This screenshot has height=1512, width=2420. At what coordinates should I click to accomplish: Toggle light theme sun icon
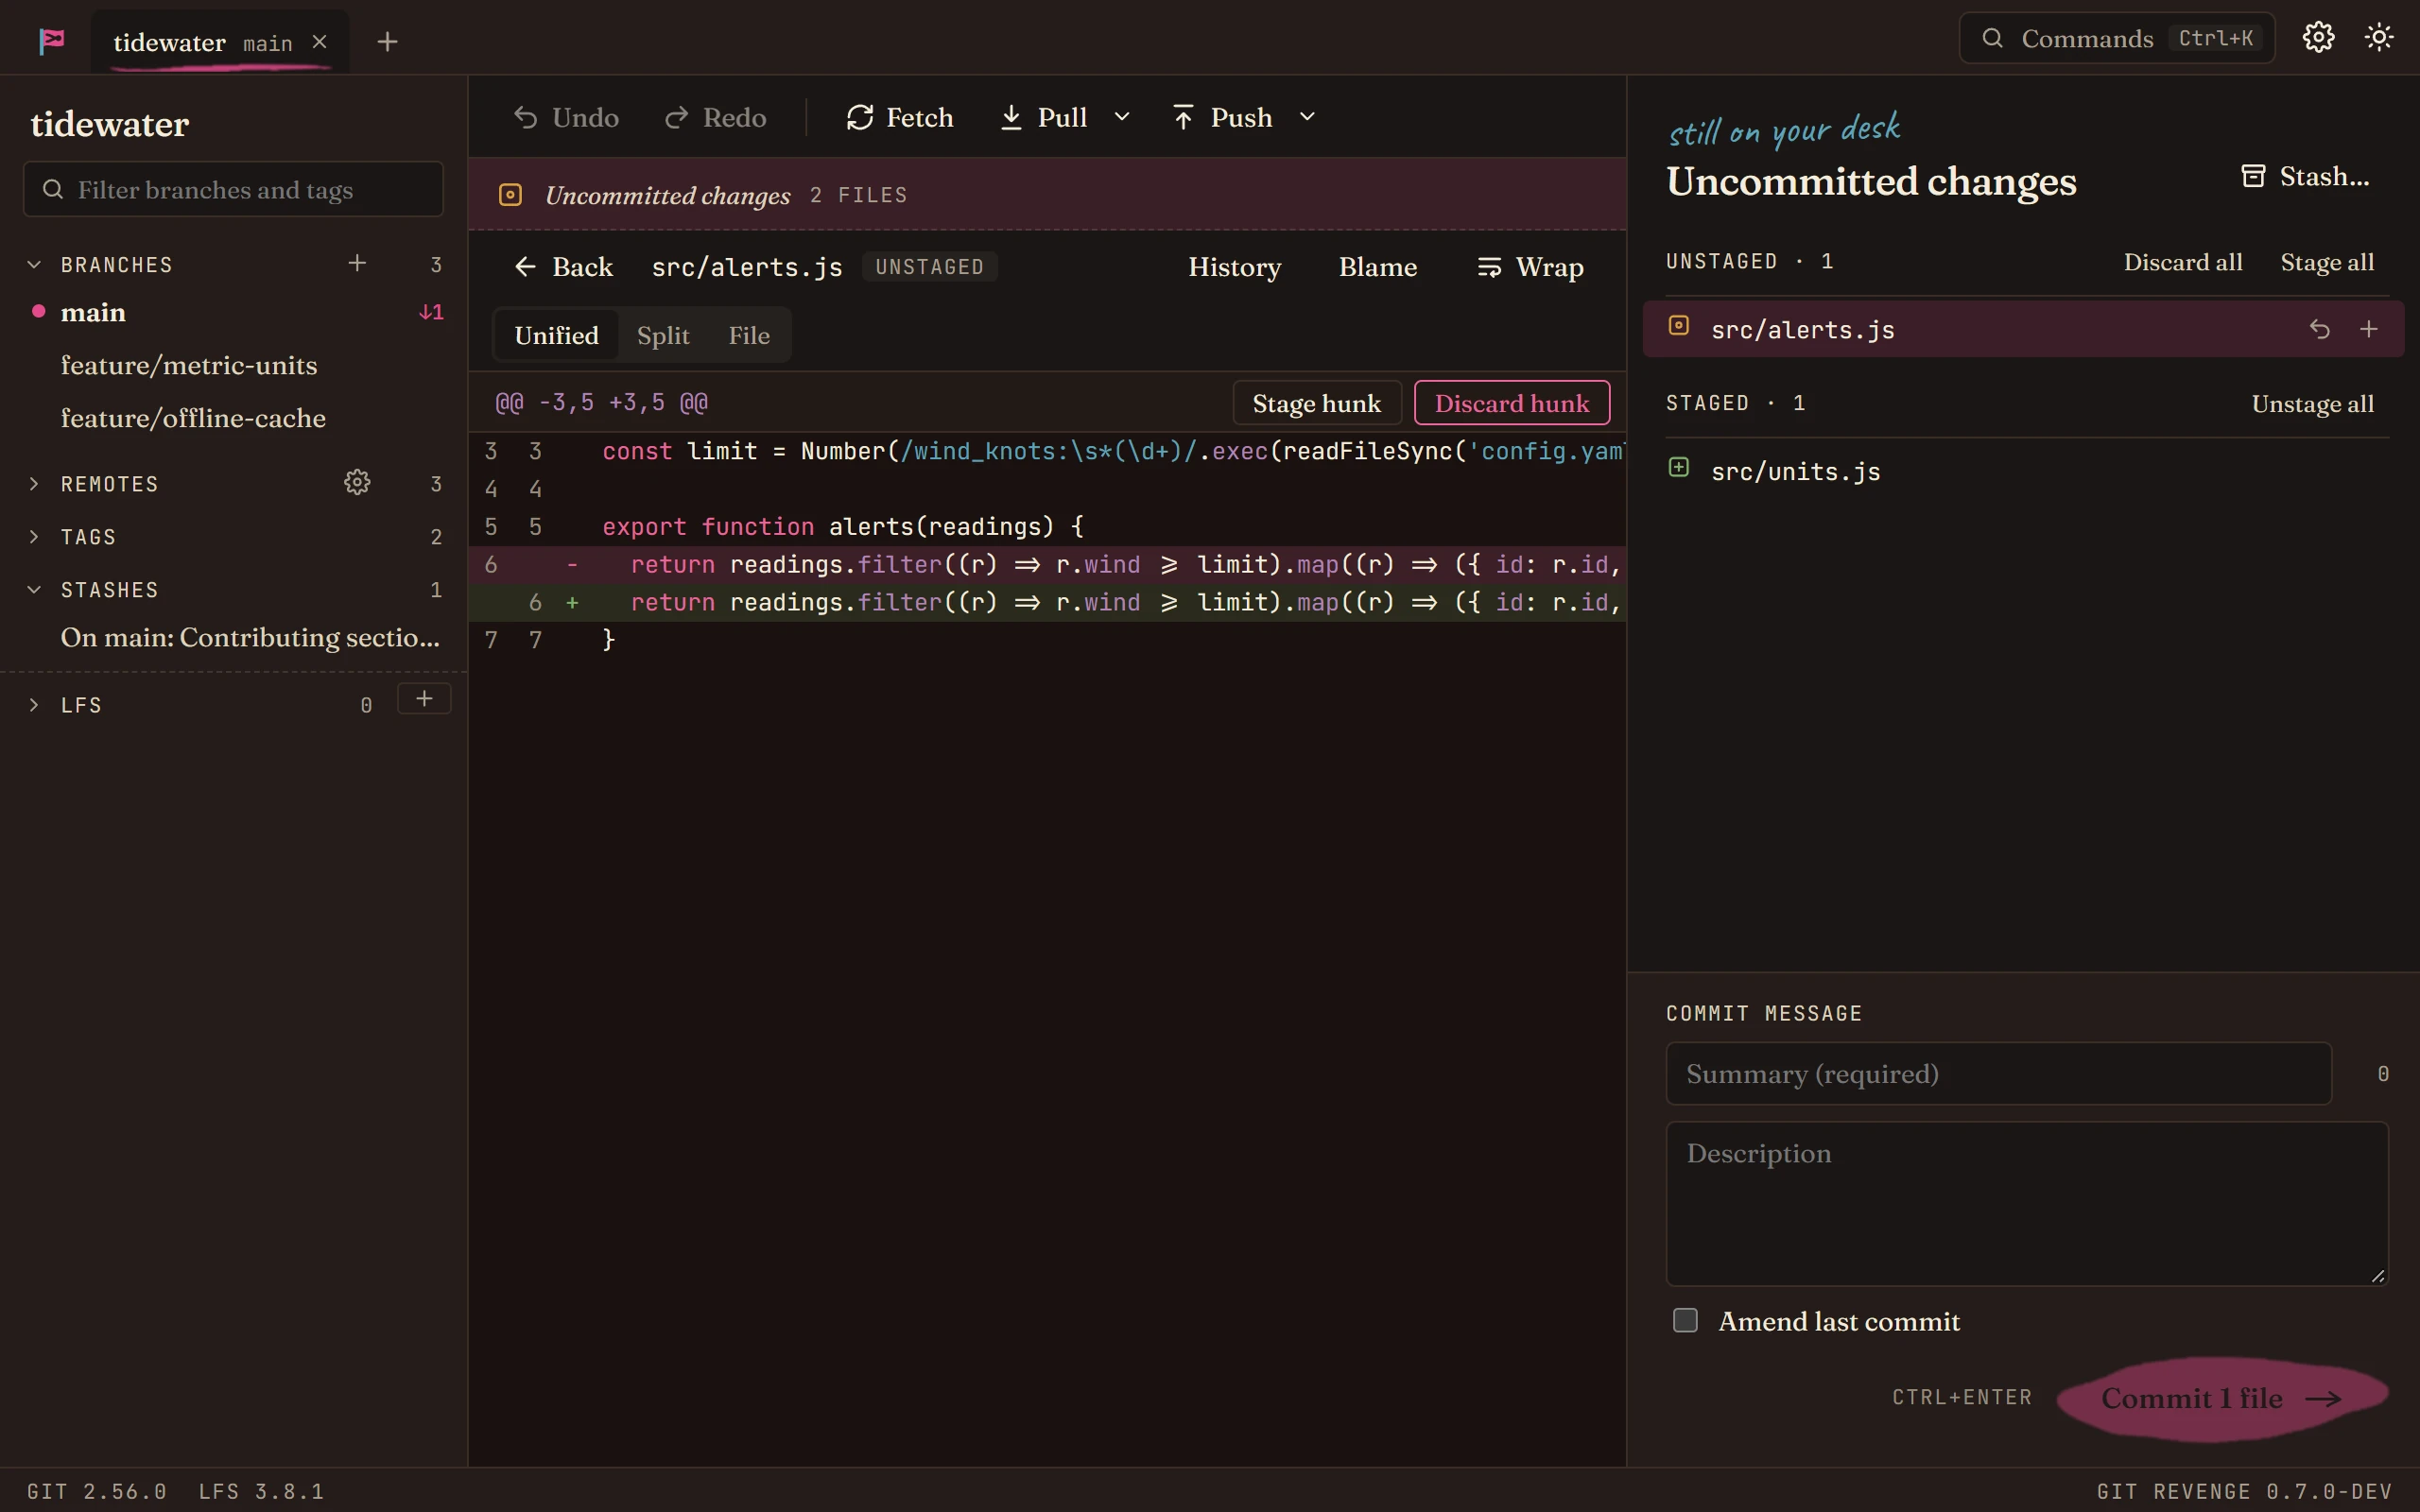click(2379, 38)
